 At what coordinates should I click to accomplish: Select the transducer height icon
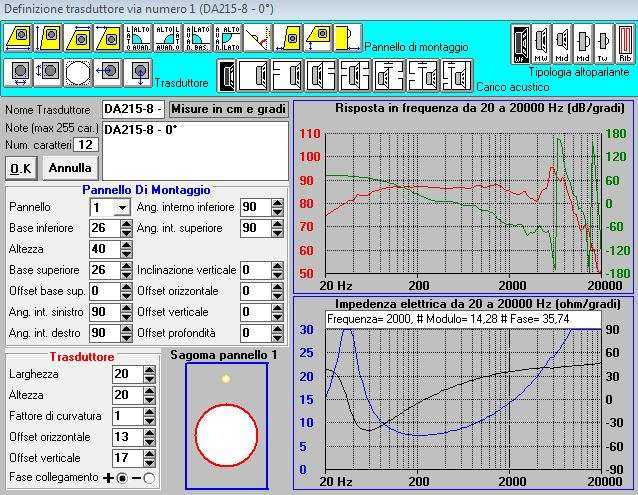tap(48, 73)
